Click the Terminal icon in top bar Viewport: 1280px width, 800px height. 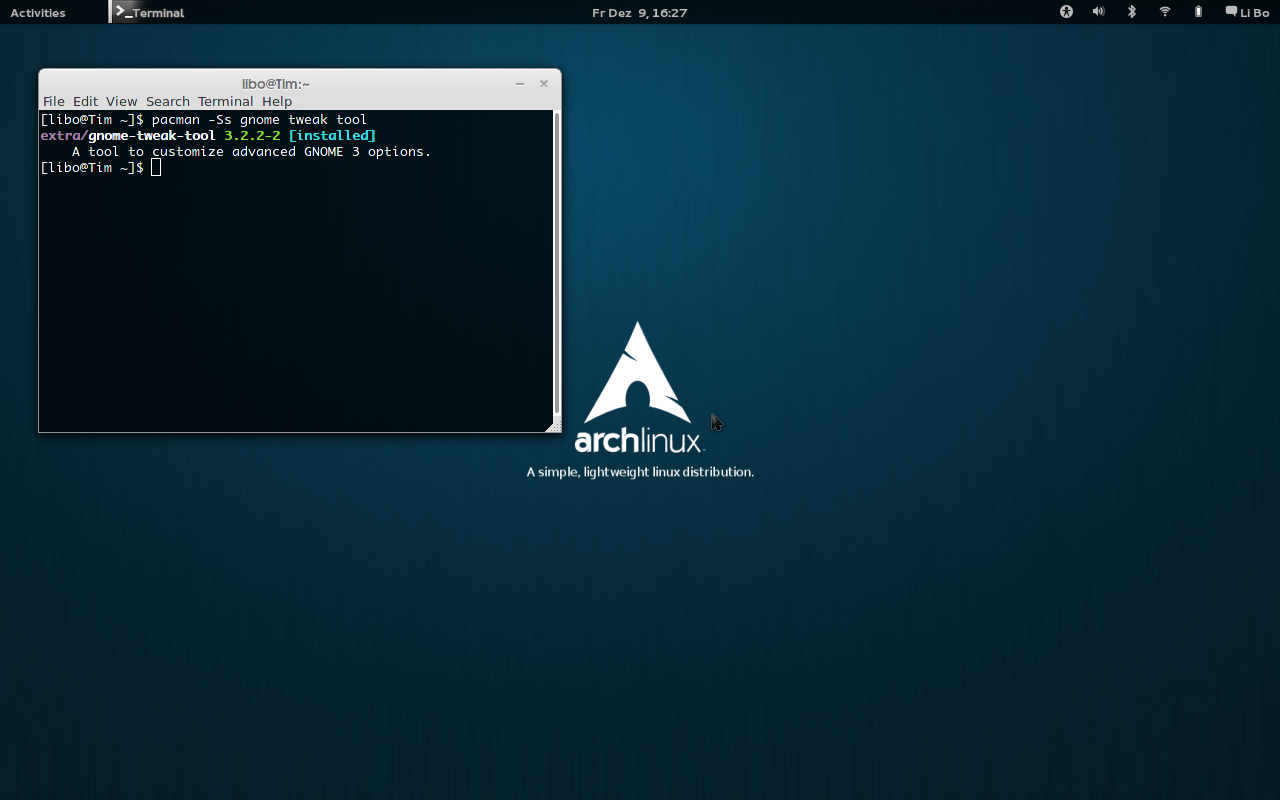point(123,12)
